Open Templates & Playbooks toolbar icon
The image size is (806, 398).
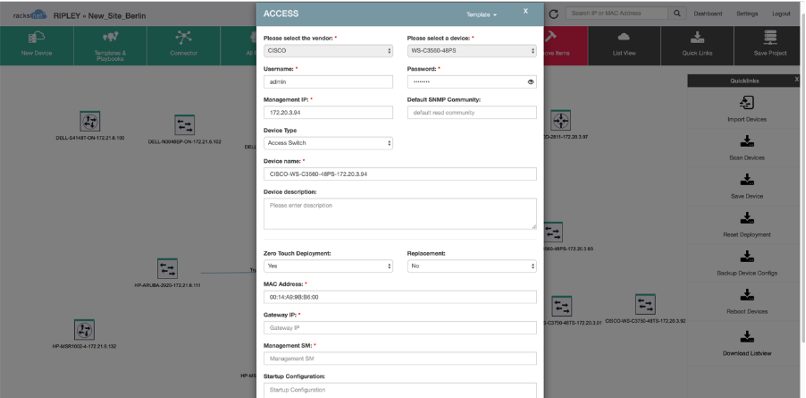point(110,37)
